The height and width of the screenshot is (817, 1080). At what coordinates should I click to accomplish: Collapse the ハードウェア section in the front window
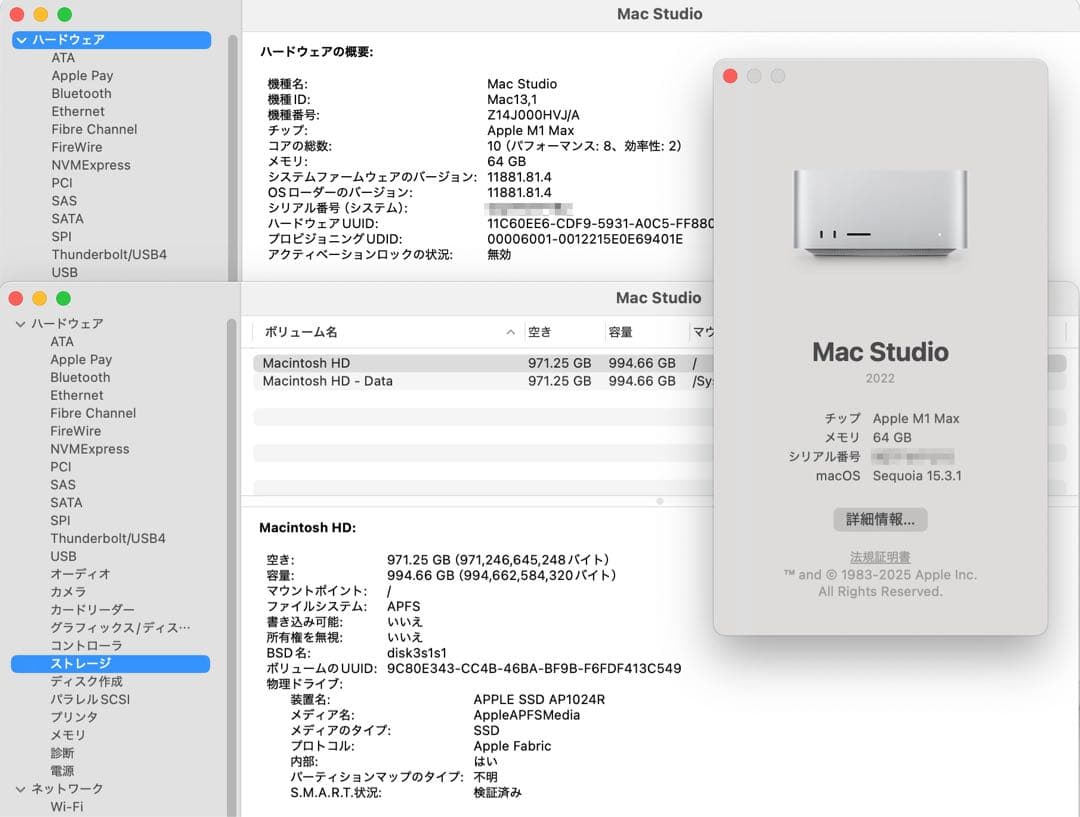(20, 323)
